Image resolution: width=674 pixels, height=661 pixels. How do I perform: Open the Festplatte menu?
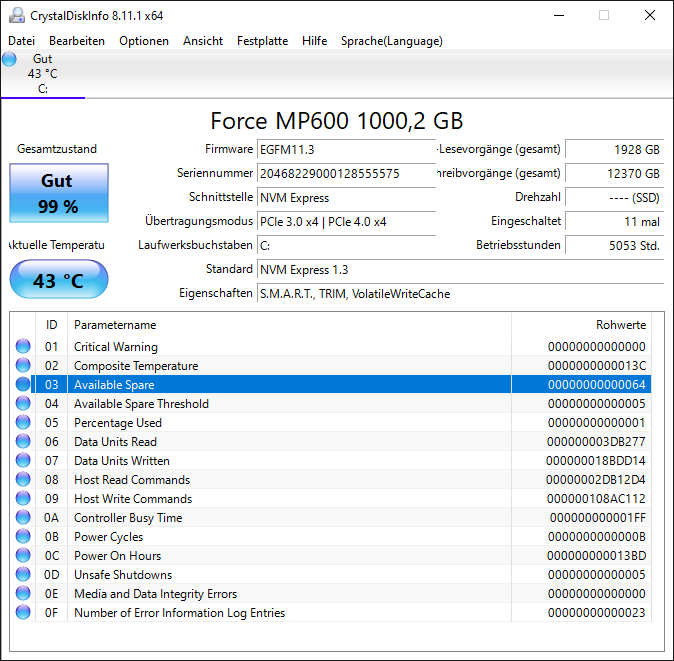point(263,41)
